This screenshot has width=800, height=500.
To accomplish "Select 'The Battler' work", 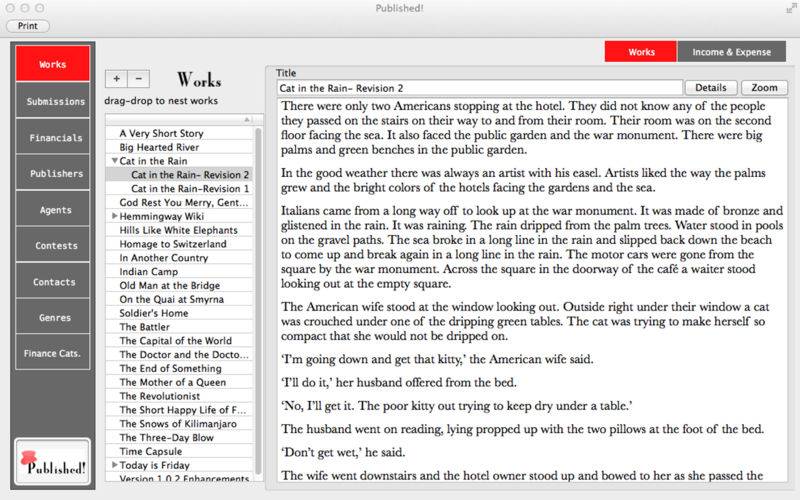I will click(x=179, y=327).
